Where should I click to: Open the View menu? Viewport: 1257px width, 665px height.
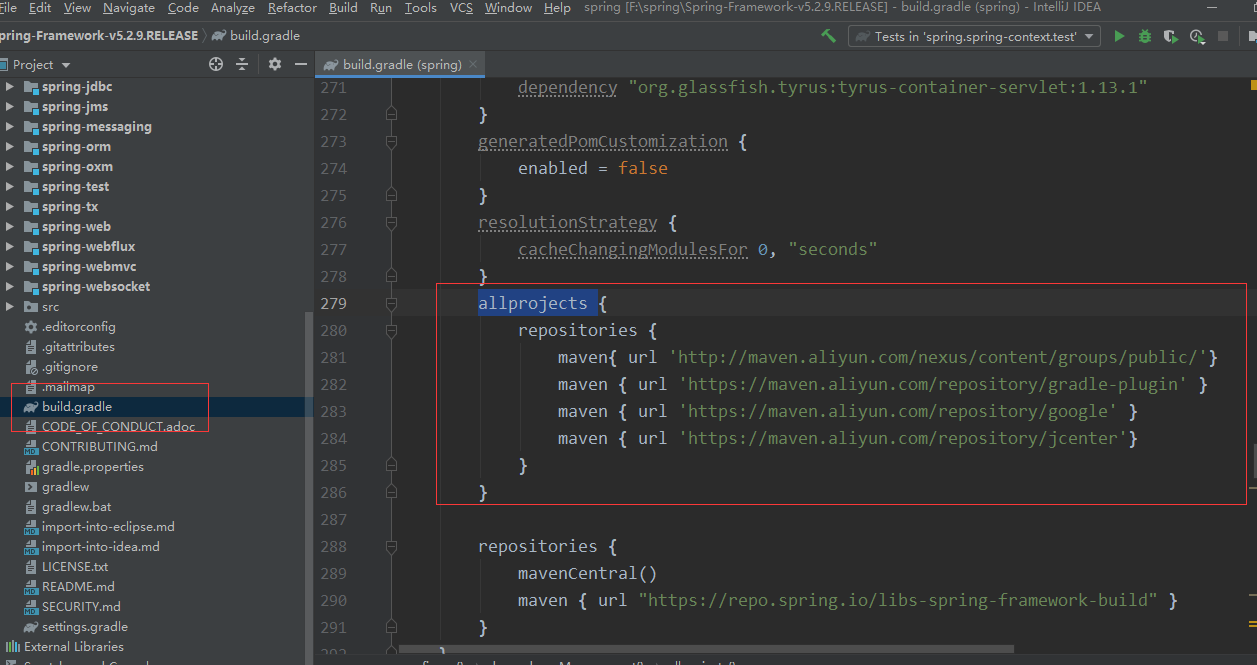tap(77, 8)
